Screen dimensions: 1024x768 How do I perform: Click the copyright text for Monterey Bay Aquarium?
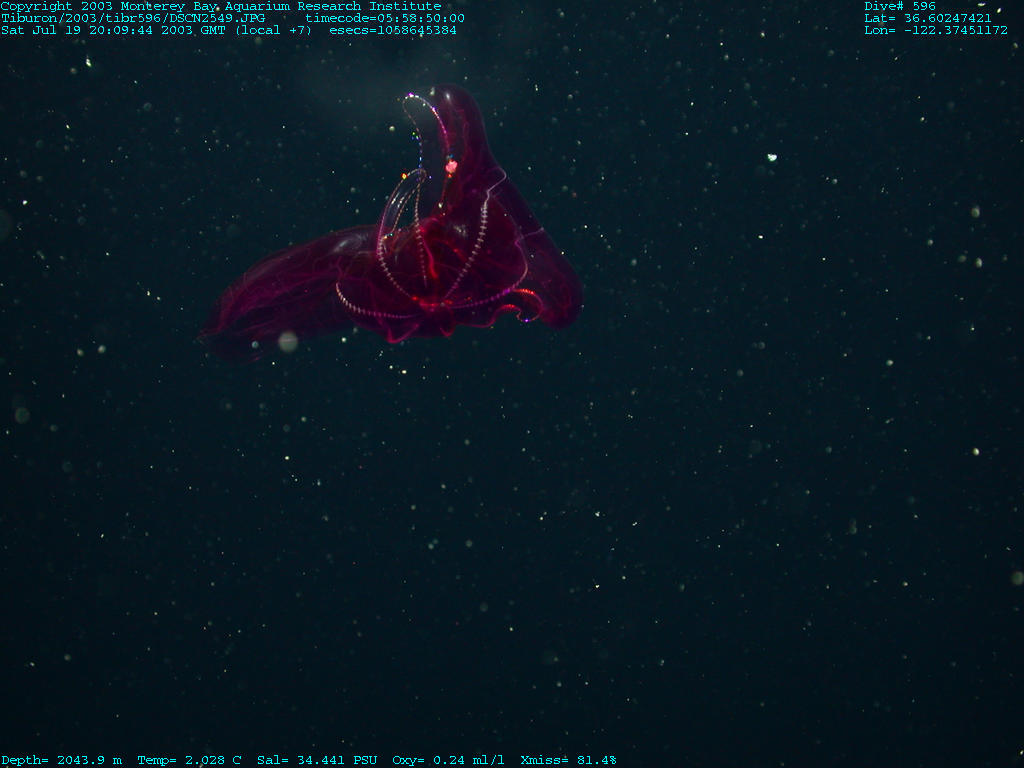(220, 6)
